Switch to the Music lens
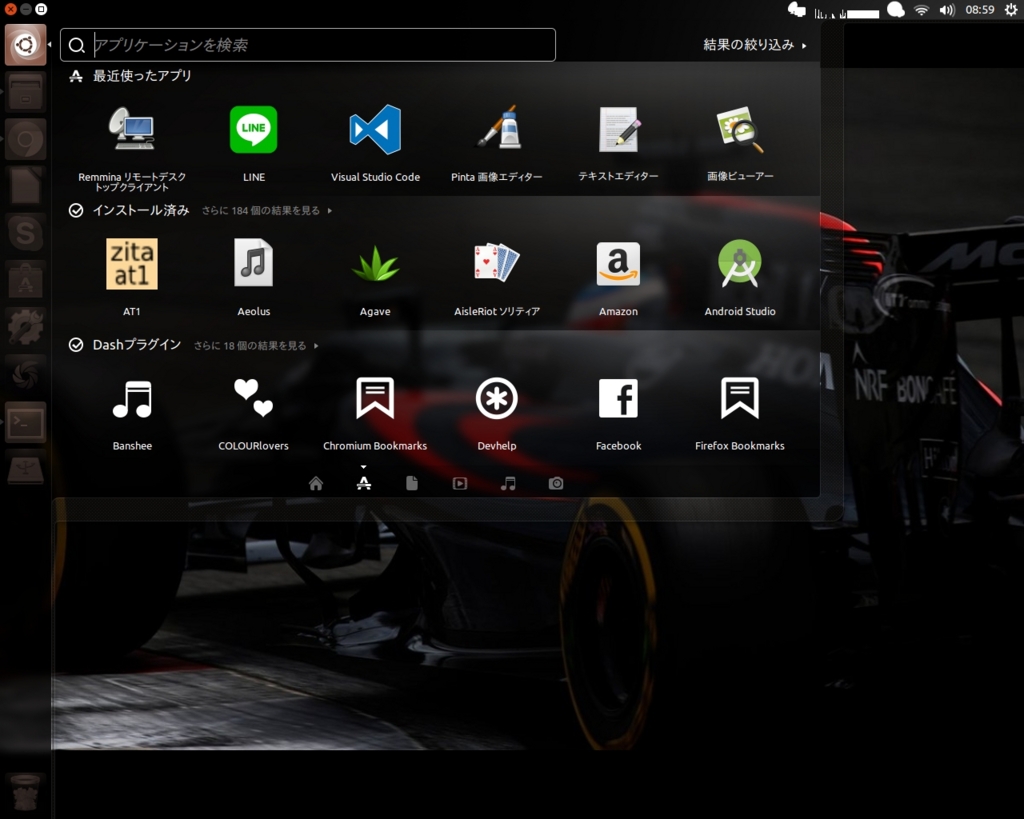This screenshot has height=819, width=1024. (507, 483)
